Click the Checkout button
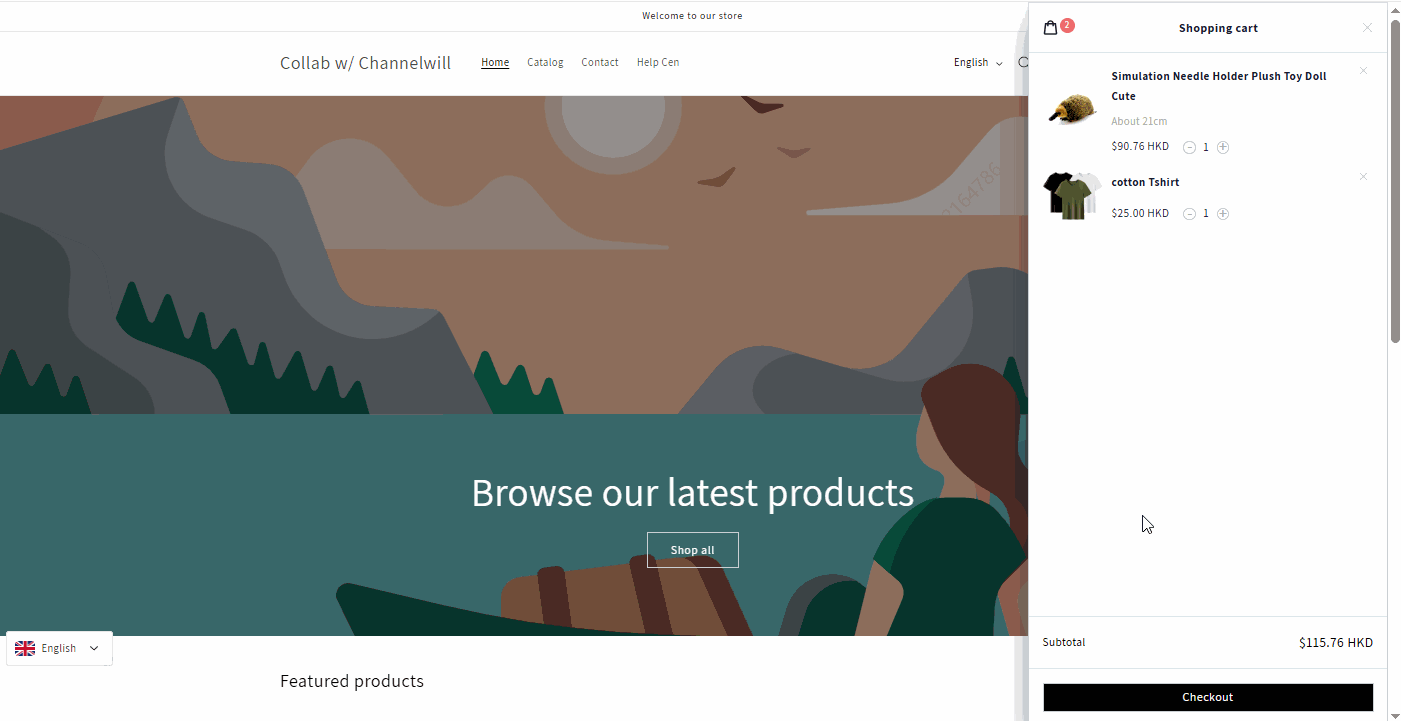The height and width of the screenshot is (721, 1401). [x=1208, y=697]
